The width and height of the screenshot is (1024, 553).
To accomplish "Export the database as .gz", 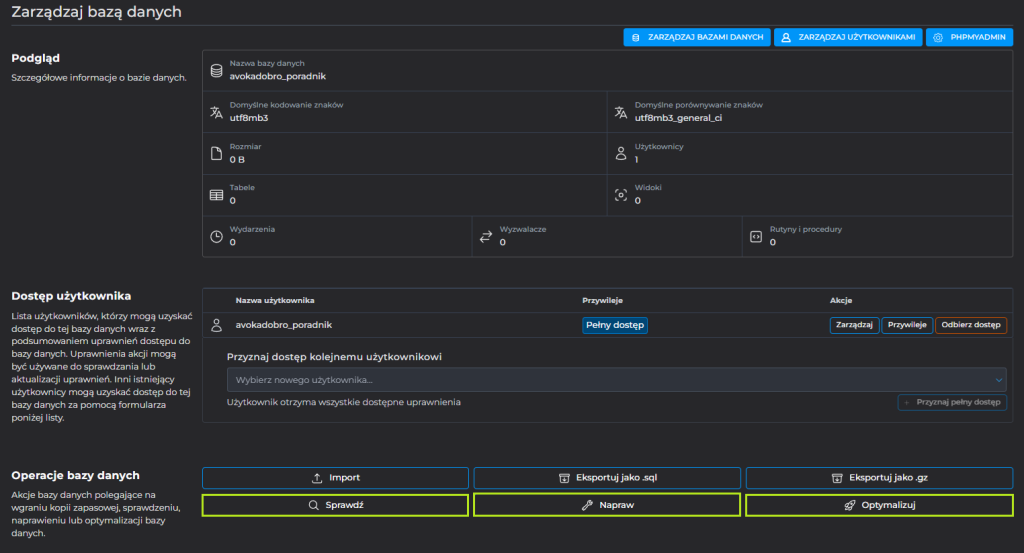I will coord(879,478).
